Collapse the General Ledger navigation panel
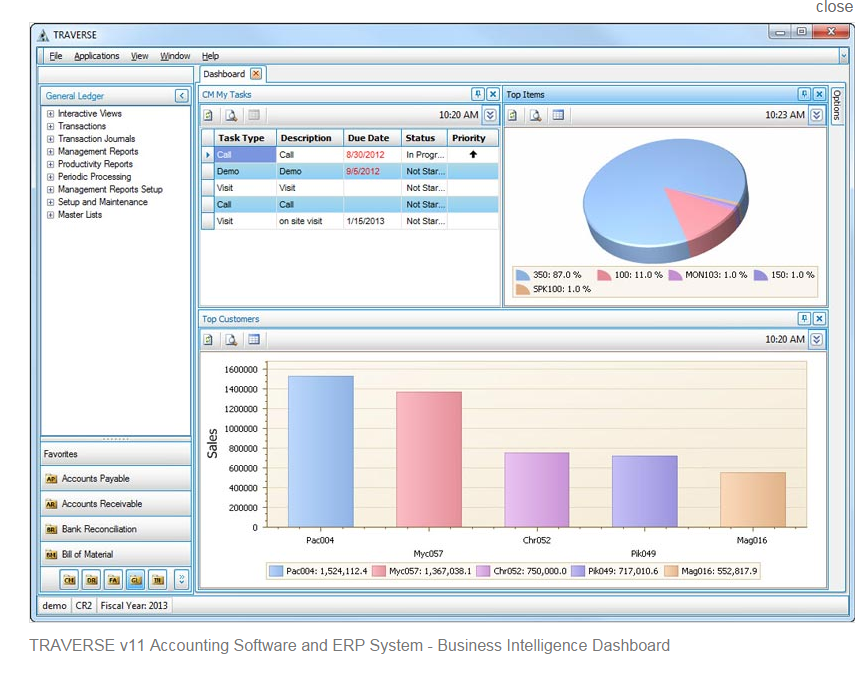Viewport: 855px width, 677px height. point(182,96)
